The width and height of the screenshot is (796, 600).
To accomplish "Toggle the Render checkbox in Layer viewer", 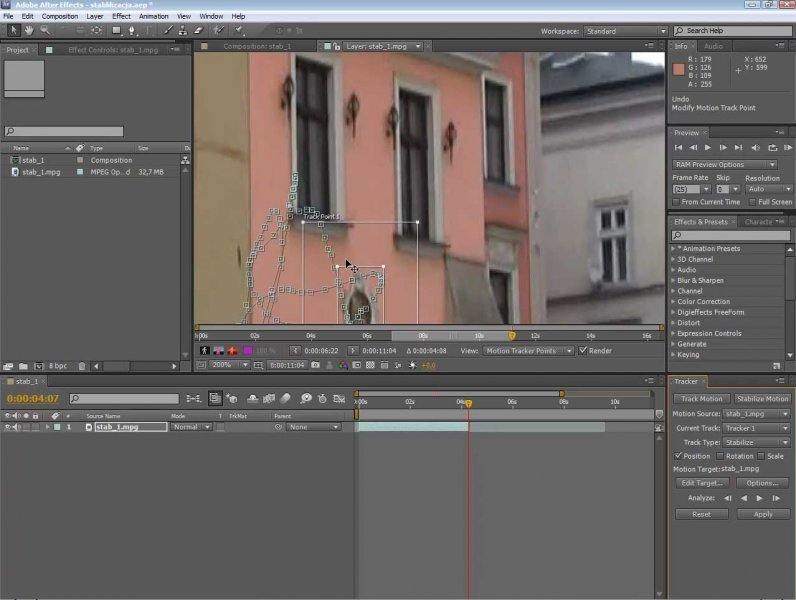I will pyautogui.click(x=584, y=351).
